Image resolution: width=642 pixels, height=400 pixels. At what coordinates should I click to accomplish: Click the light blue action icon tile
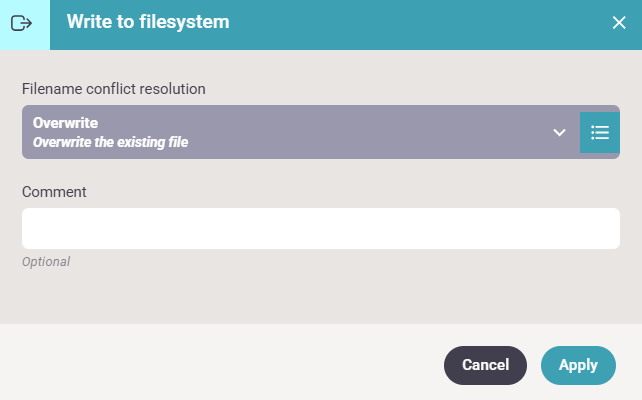click(25, 25)
